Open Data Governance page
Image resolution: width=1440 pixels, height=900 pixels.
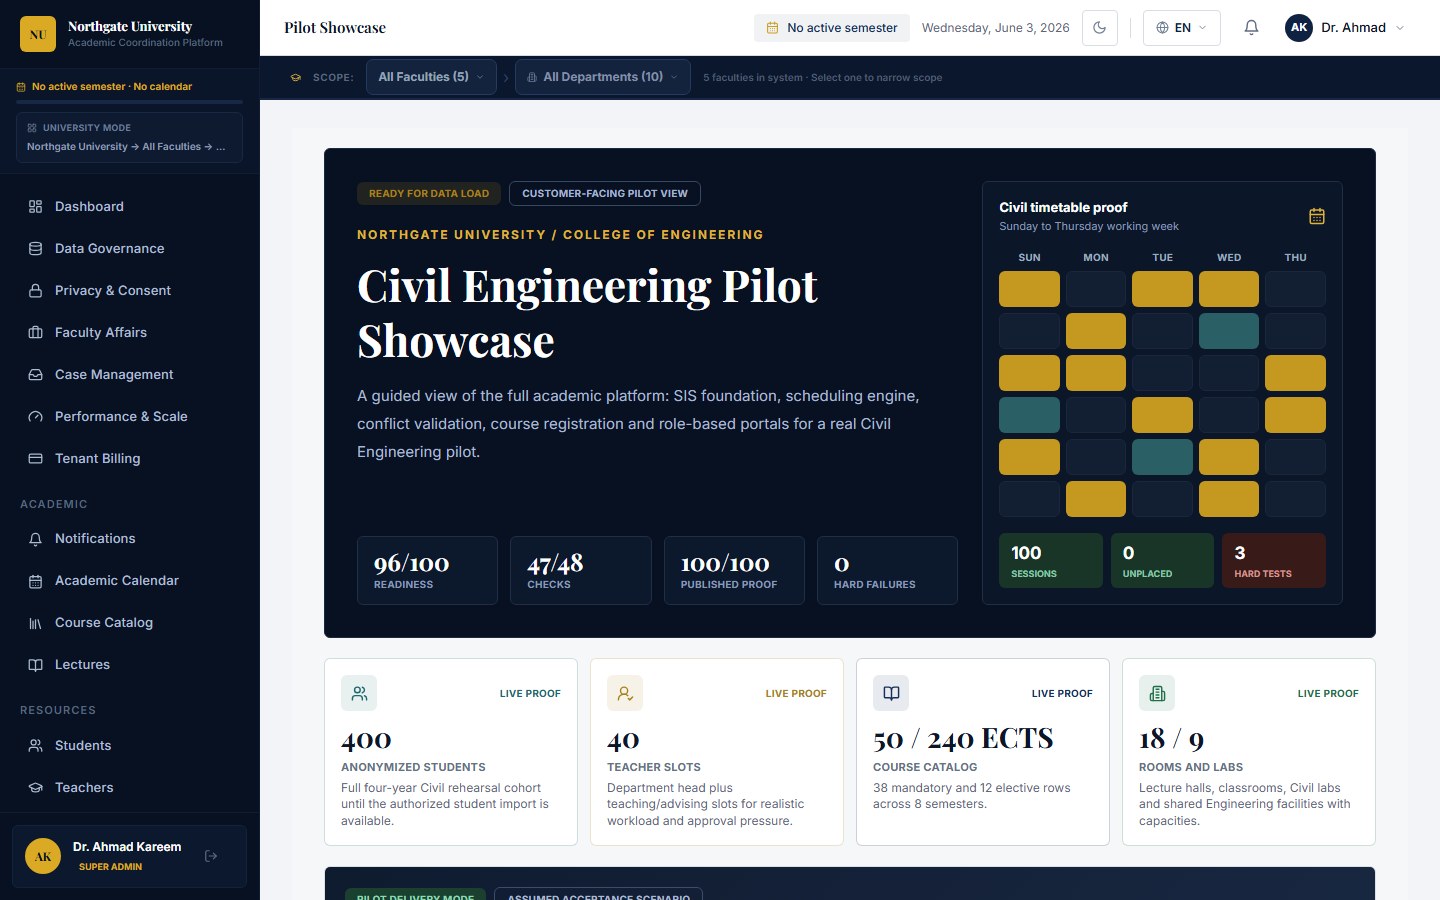tap(130, 248)
